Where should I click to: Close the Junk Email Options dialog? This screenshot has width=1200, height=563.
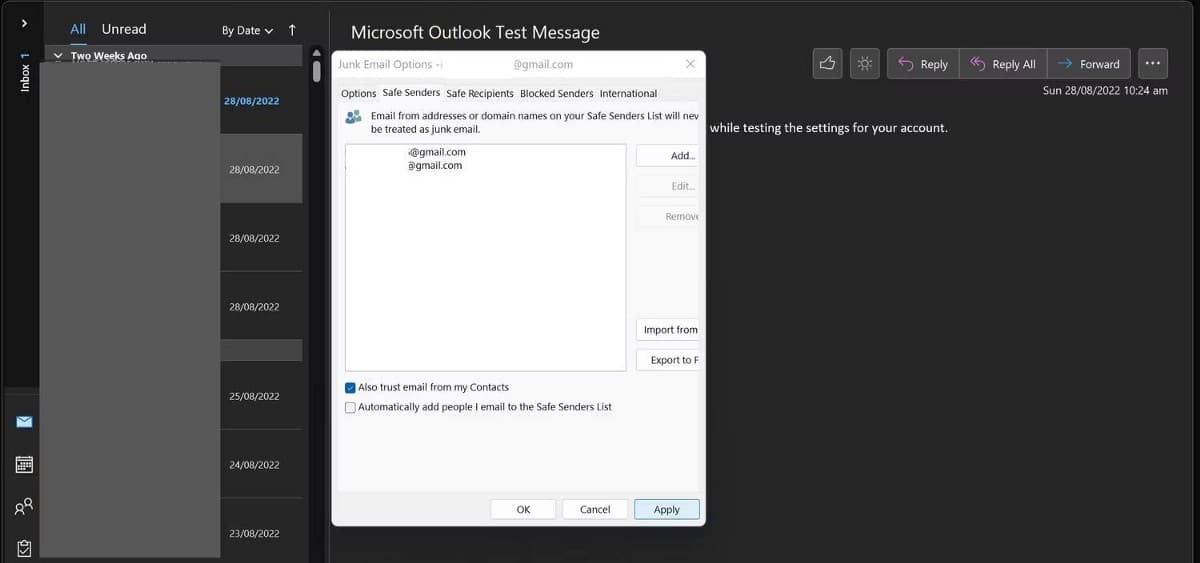pos(690,64)
